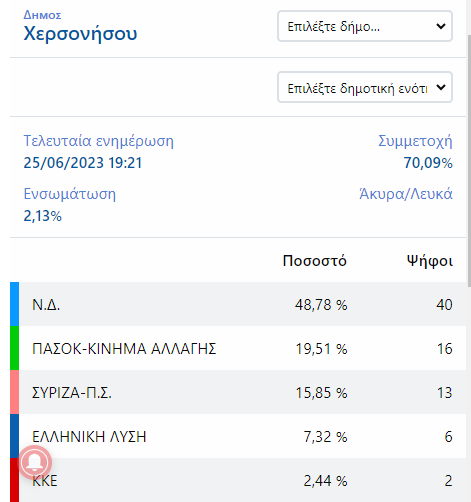
Task: Click the ΕΛΛΗΝΙΚΗ ΛΥΣΗ party name
Action: click(x=89, y=437)
